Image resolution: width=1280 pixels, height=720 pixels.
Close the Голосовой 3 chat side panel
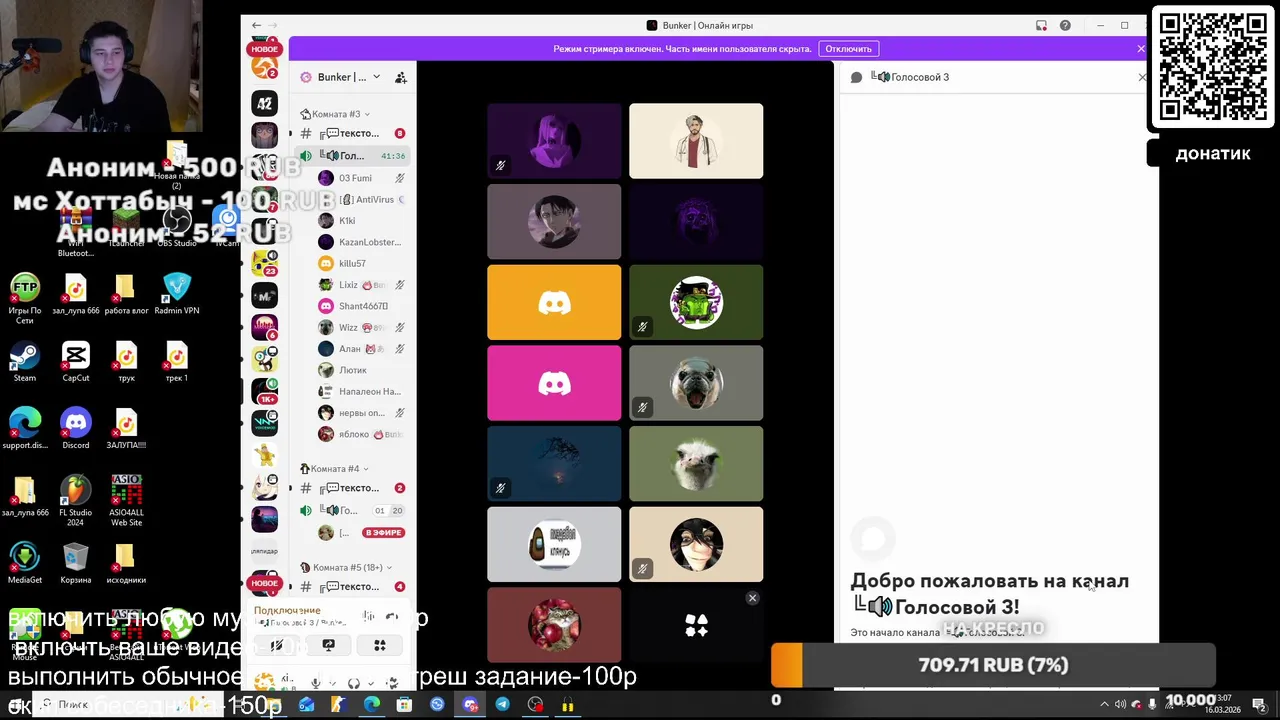[1143, 77]
